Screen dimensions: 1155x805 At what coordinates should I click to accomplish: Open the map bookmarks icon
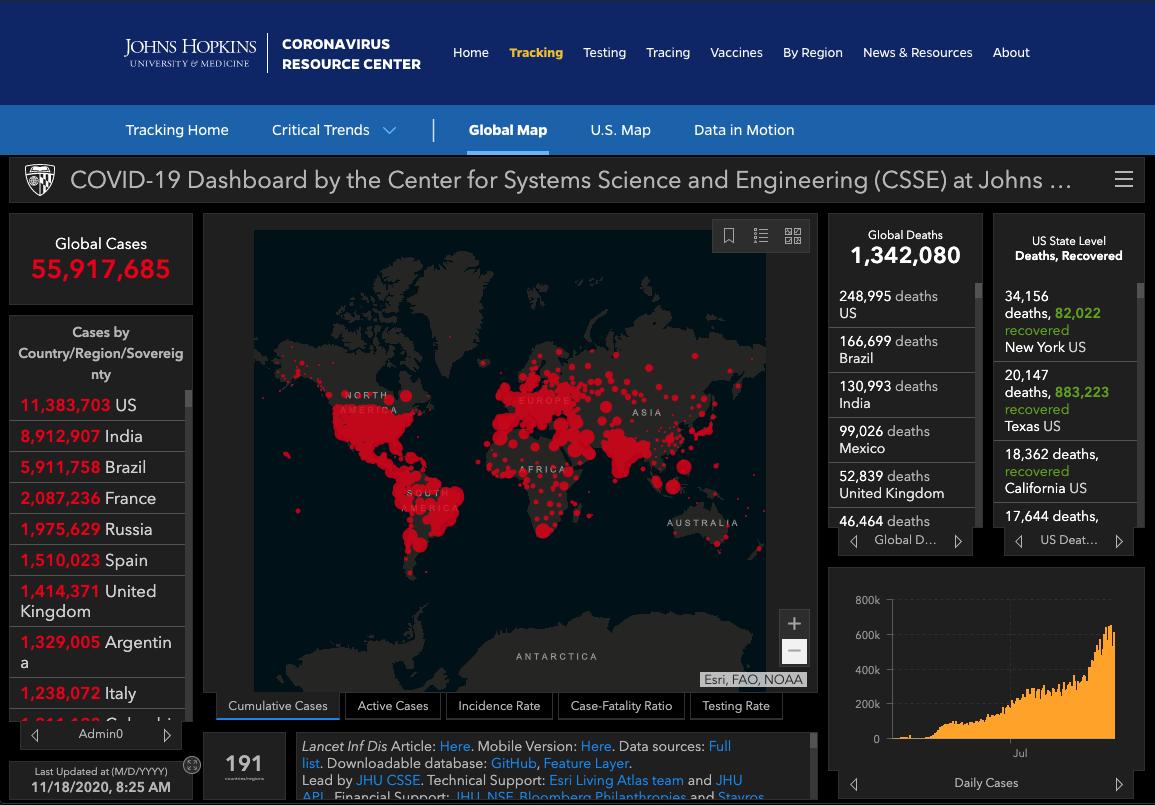click(729, 236)
